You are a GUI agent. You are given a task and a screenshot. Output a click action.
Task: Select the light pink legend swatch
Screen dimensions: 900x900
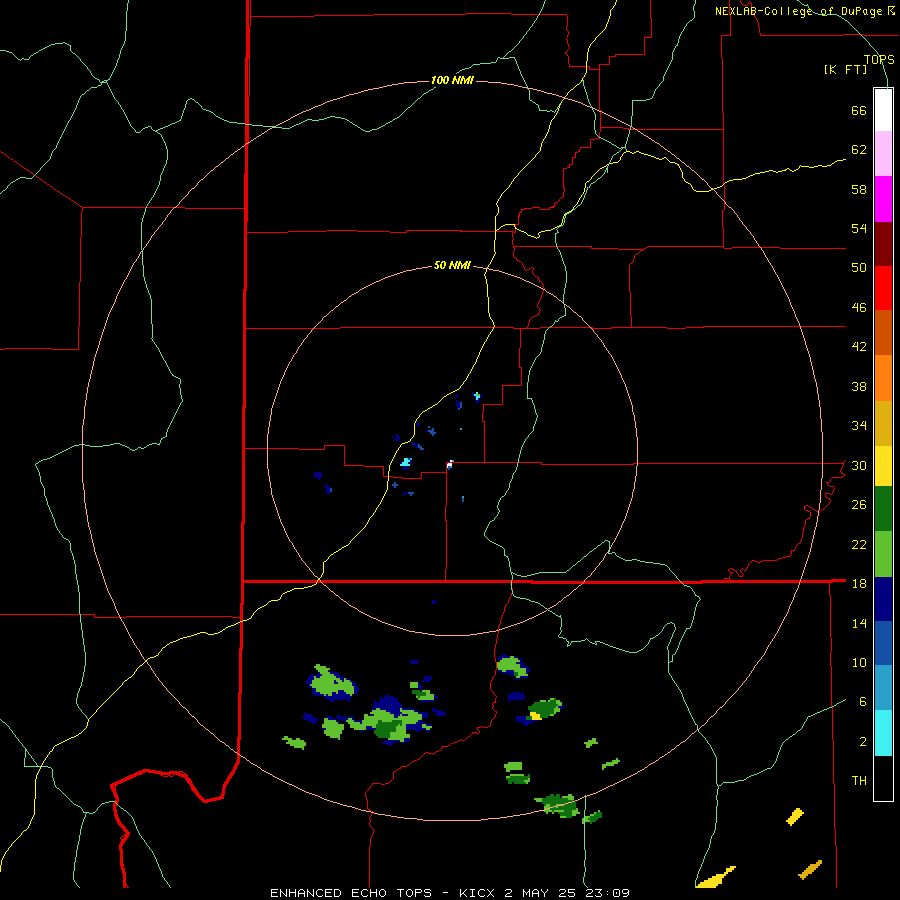883,153
